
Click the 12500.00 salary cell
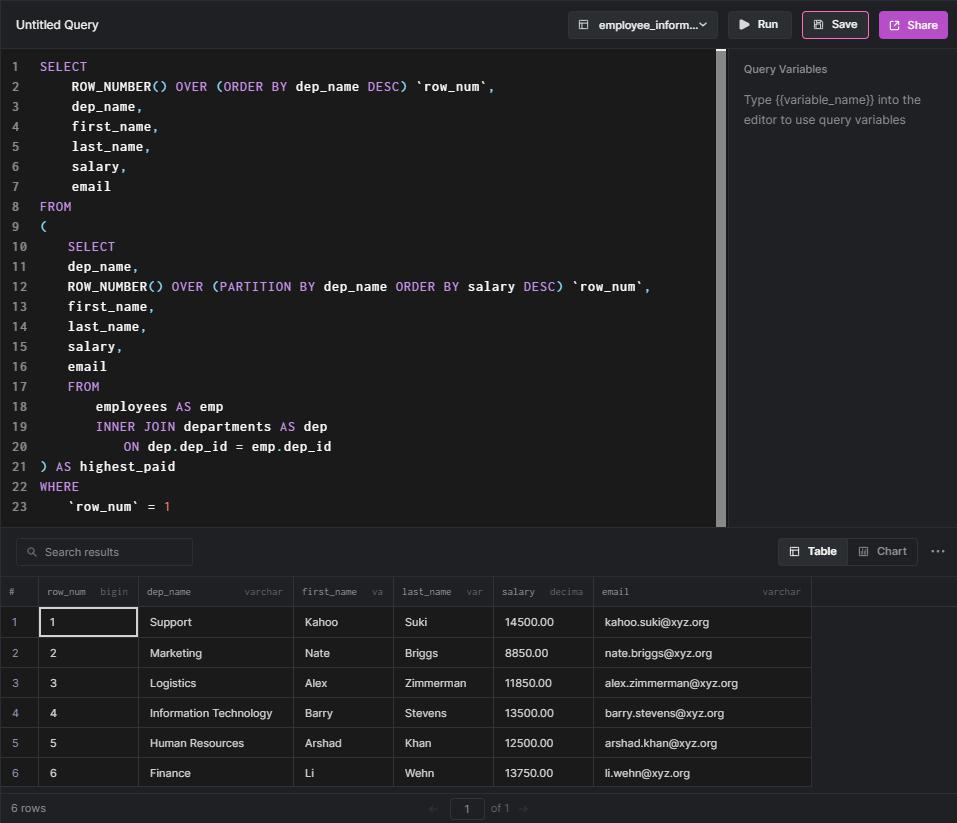[543, 743]
